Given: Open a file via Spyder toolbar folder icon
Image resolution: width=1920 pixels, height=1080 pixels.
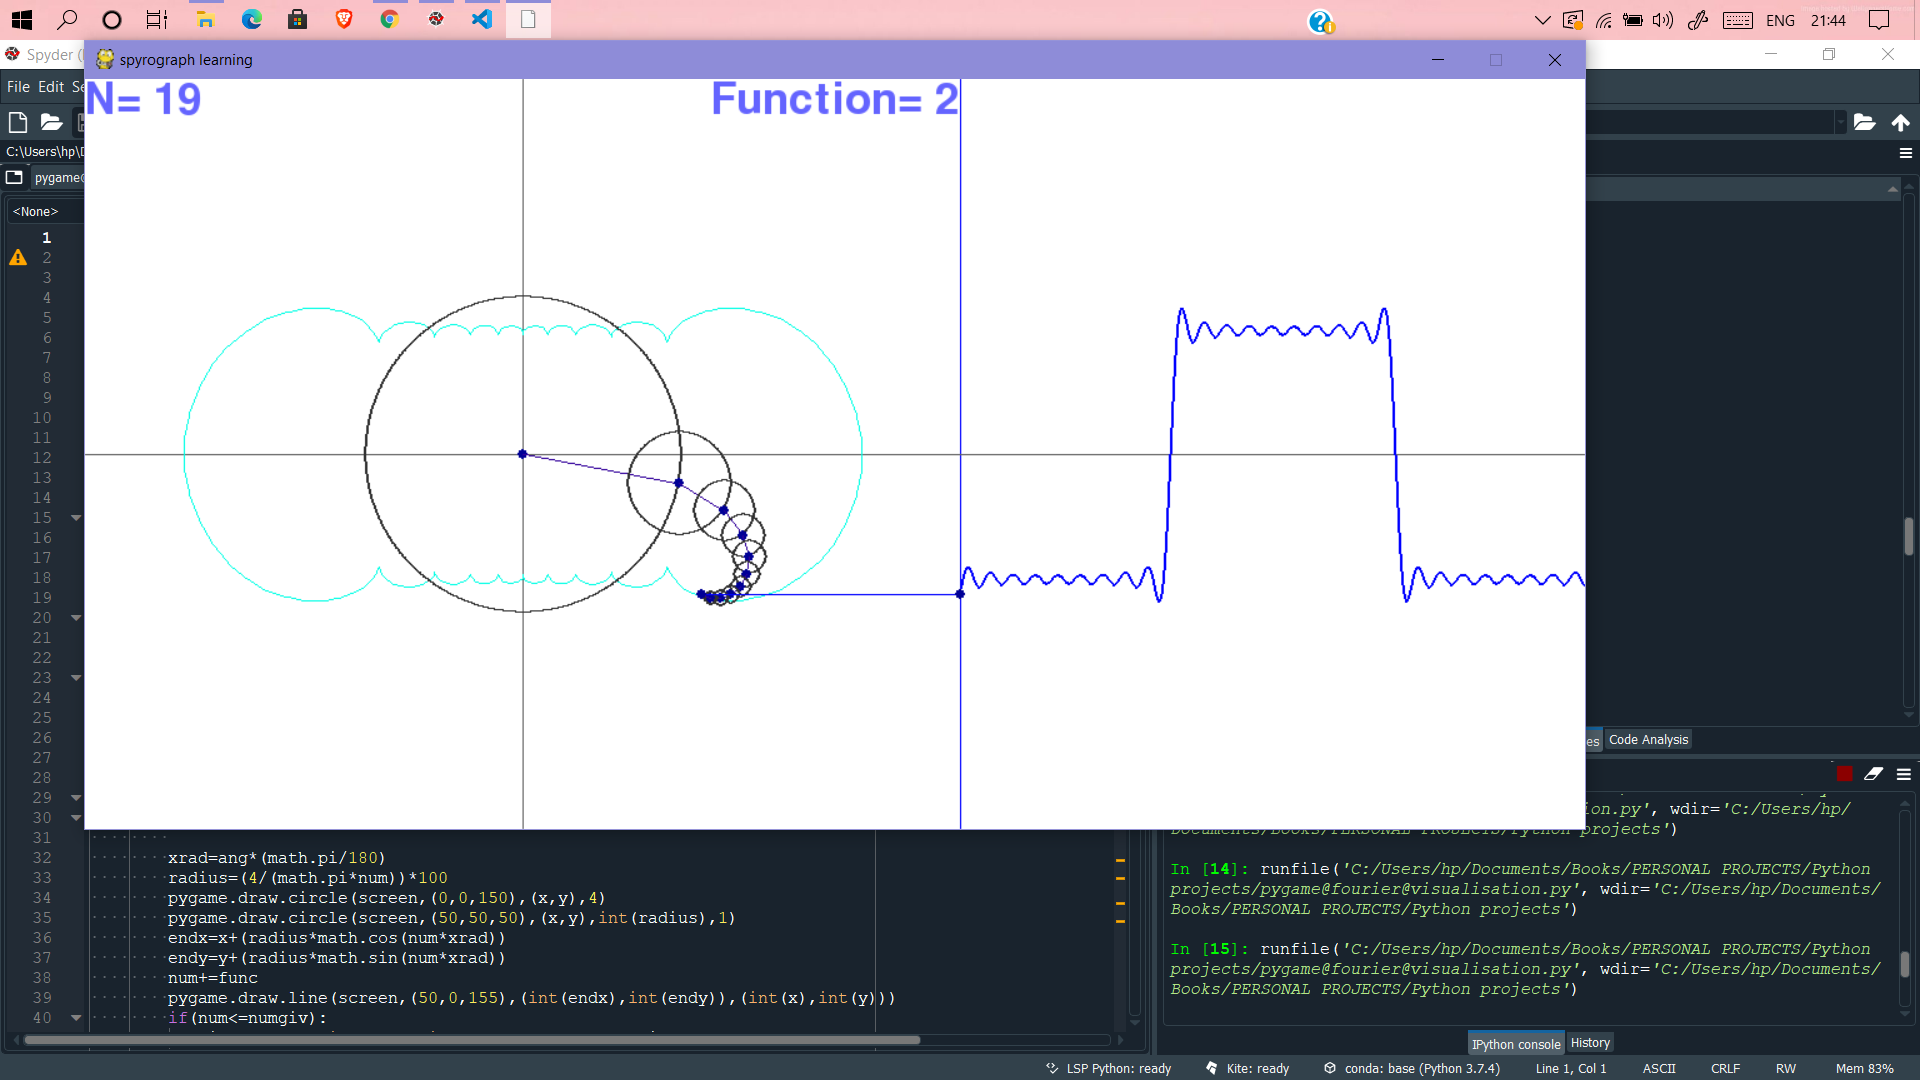Looking at the screenshot, I should (x=51, y=122).
